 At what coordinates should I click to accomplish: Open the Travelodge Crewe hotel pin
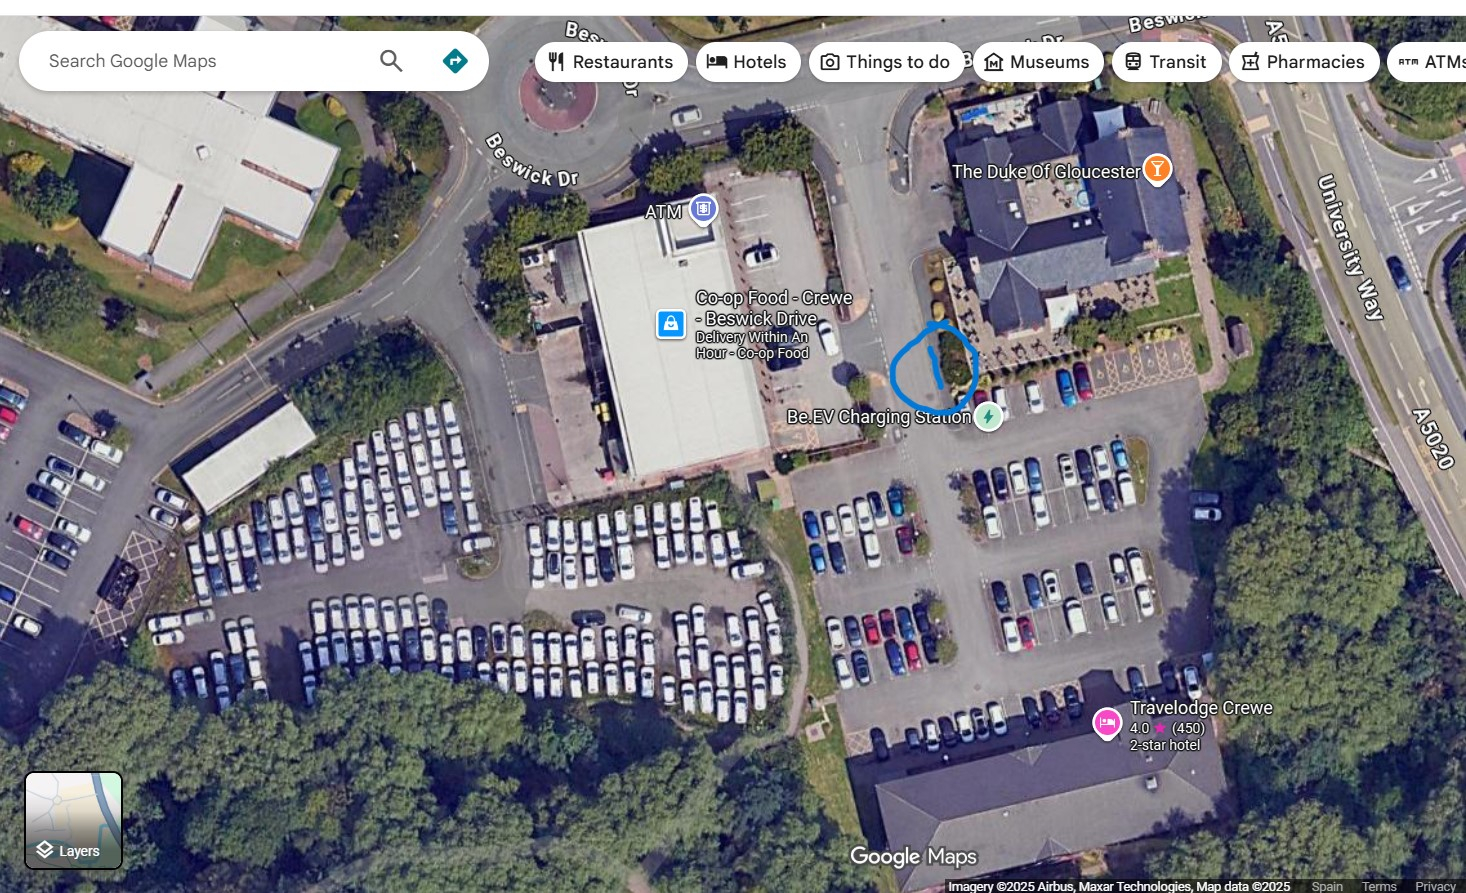pyautogui.click(x=1107, y=722)
